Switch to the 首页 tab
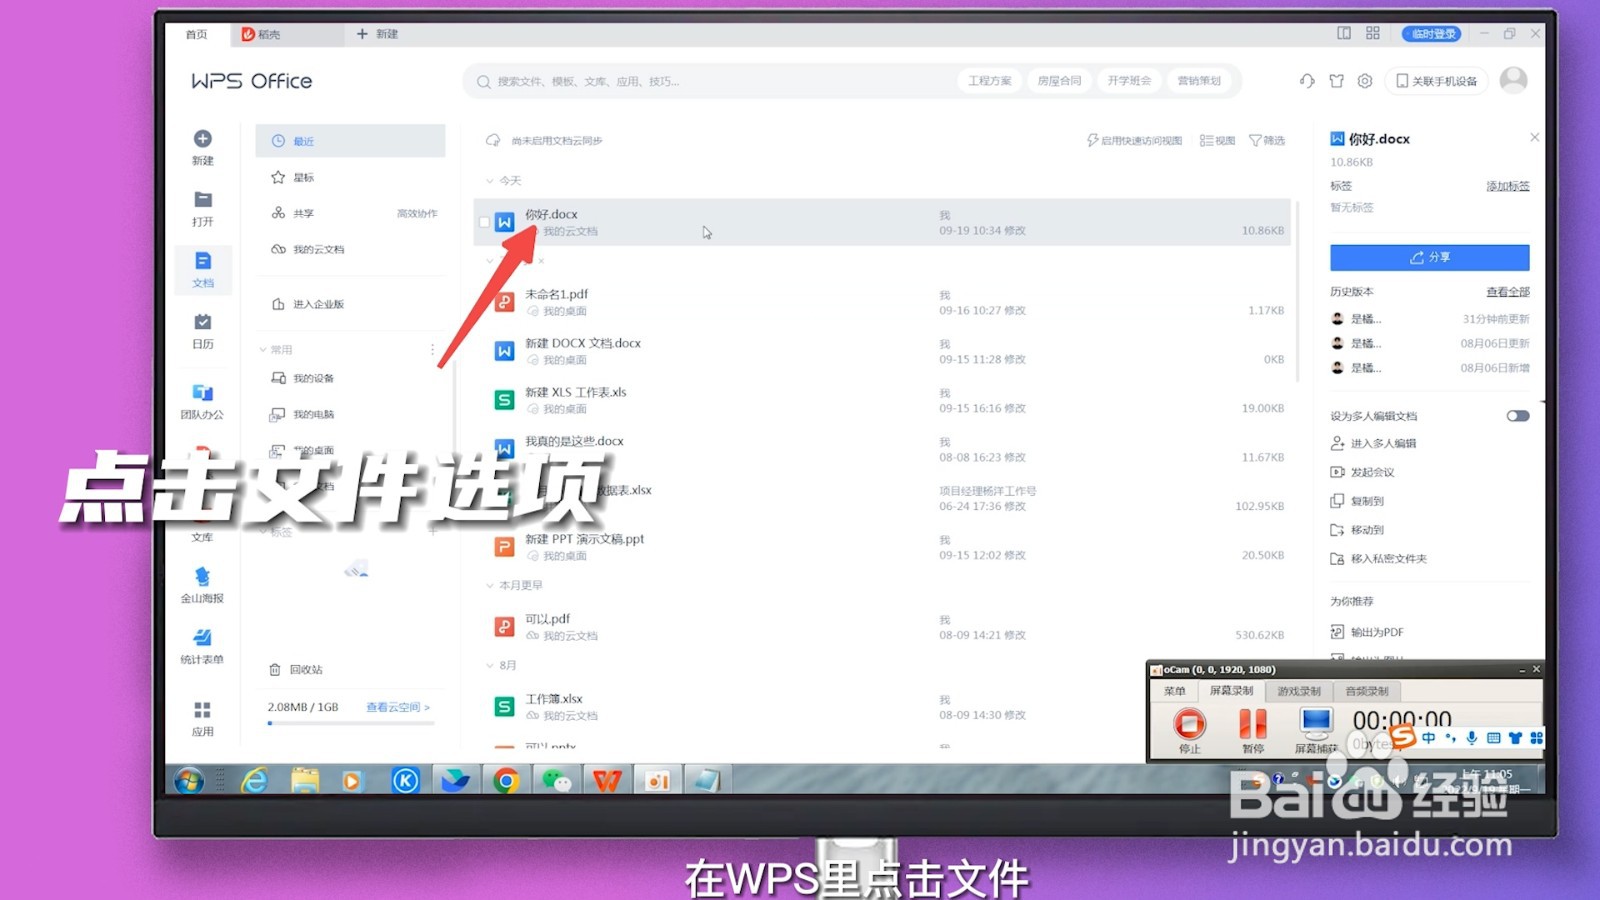1600x900 pixels. tap(197, 34)
